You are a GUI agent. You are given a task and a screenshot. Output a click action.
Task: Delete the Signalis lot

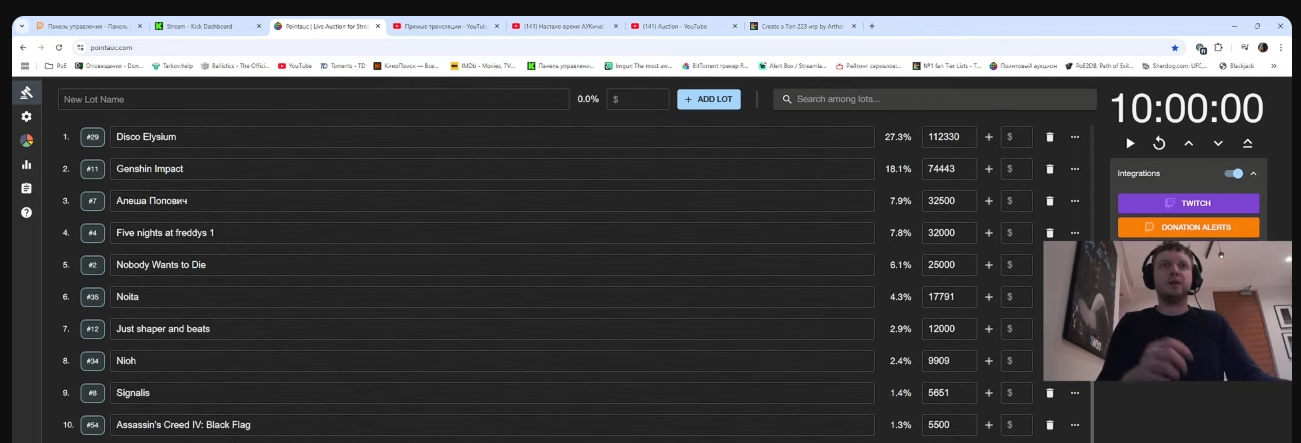click(x=1050, y=393)
